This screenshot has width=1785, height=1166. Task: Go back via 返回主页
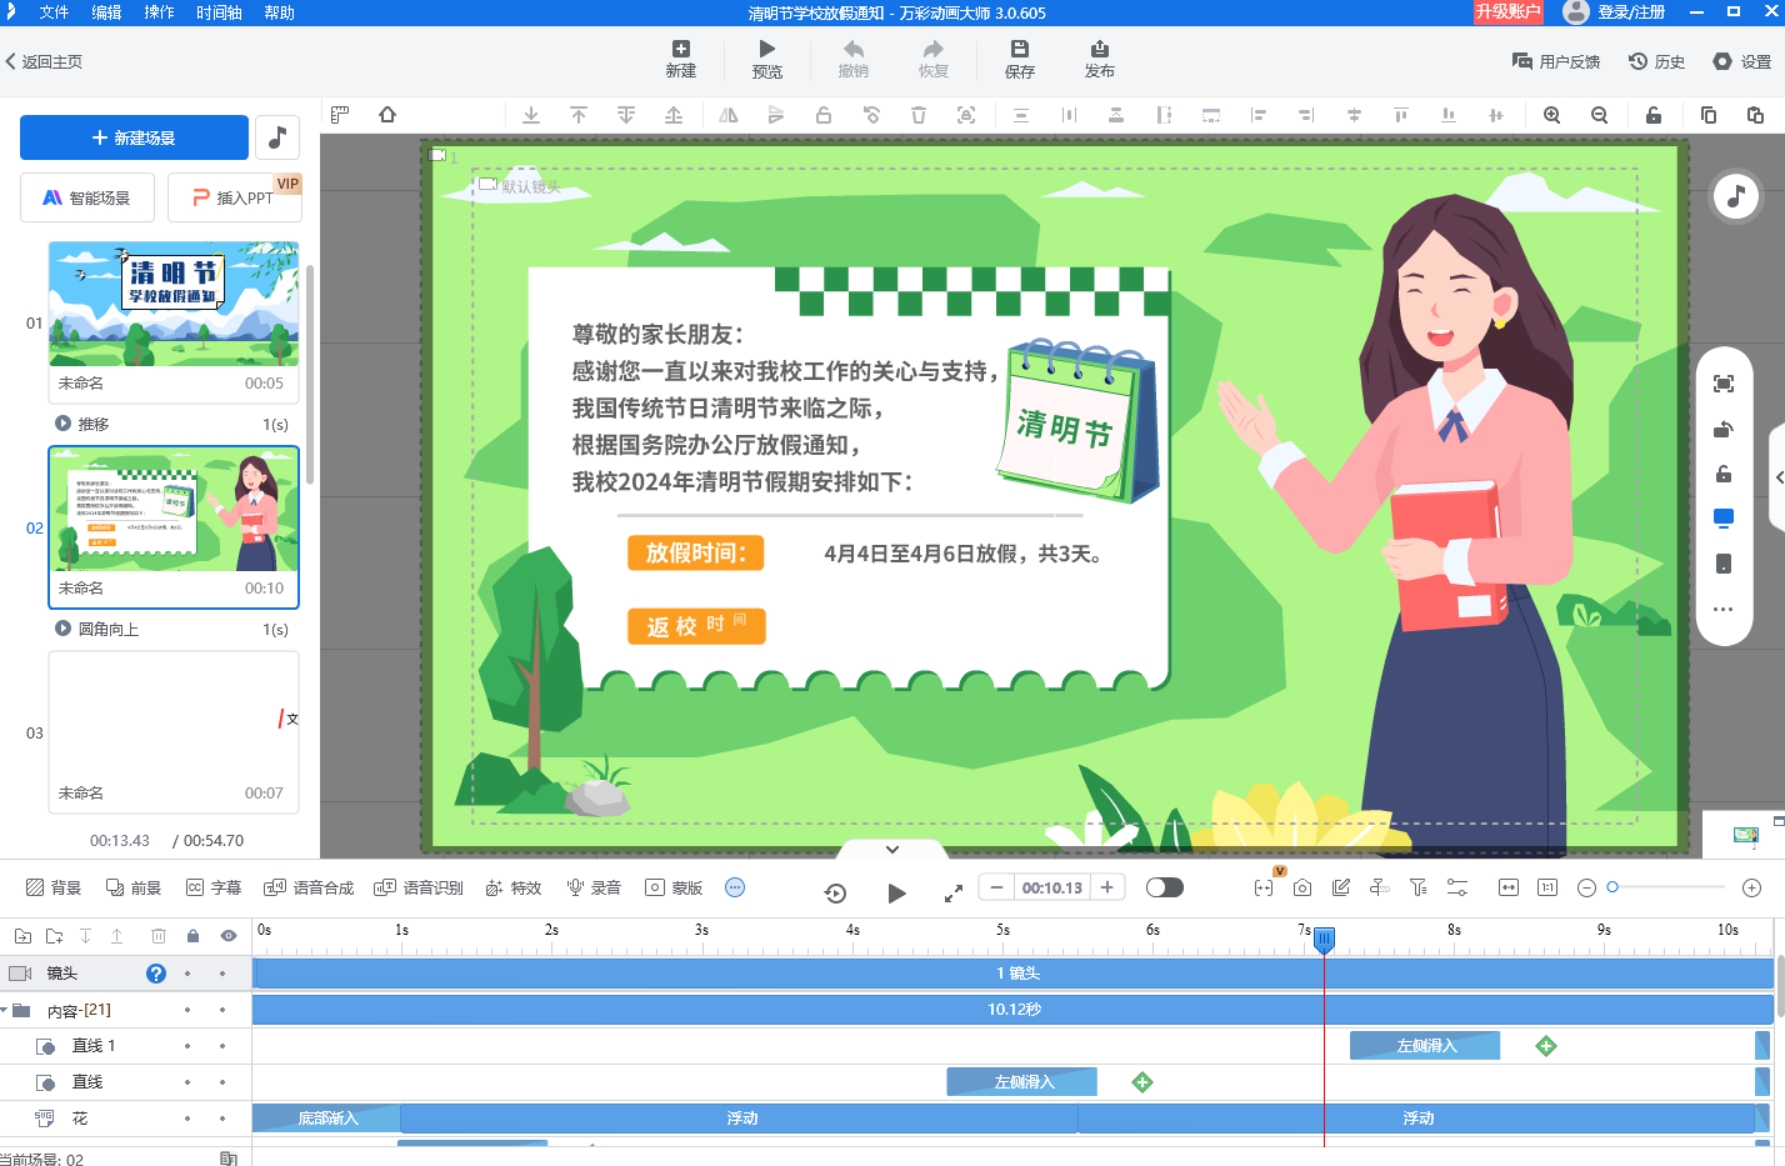pyautogui.click(x=43, y=61)
